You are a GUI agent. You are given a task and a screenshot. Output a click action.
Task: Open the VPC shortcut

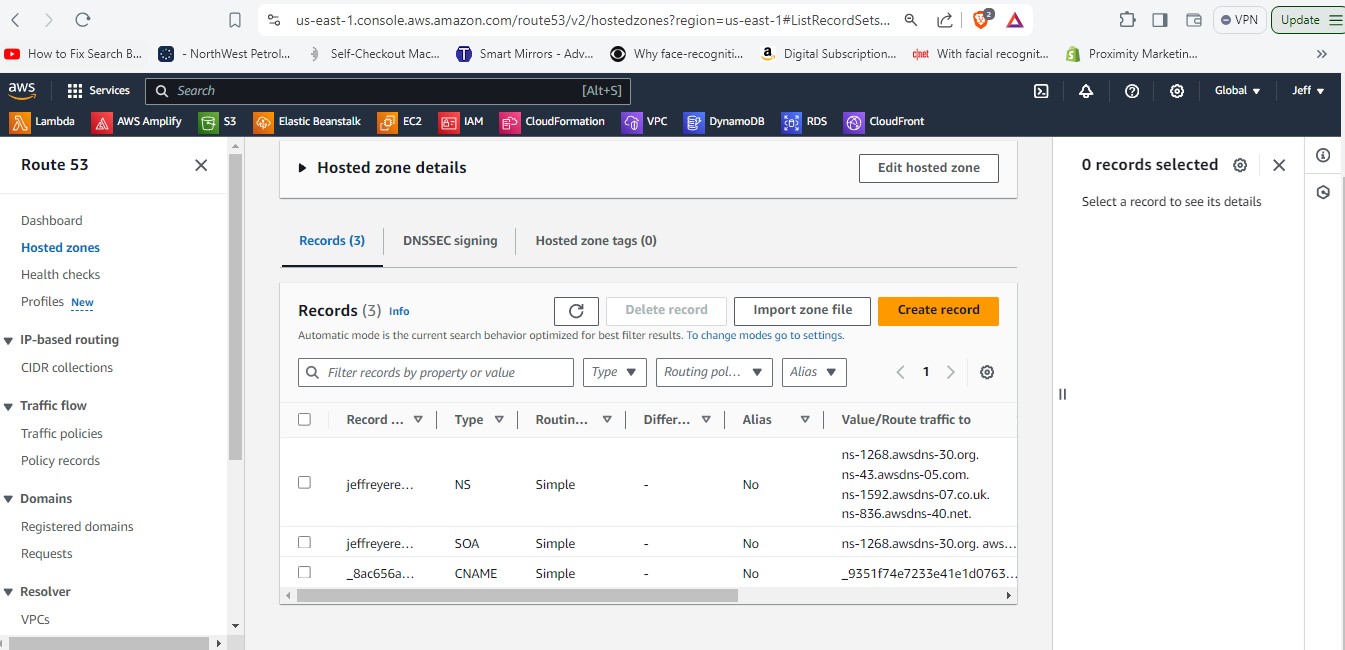pos(645,122)
